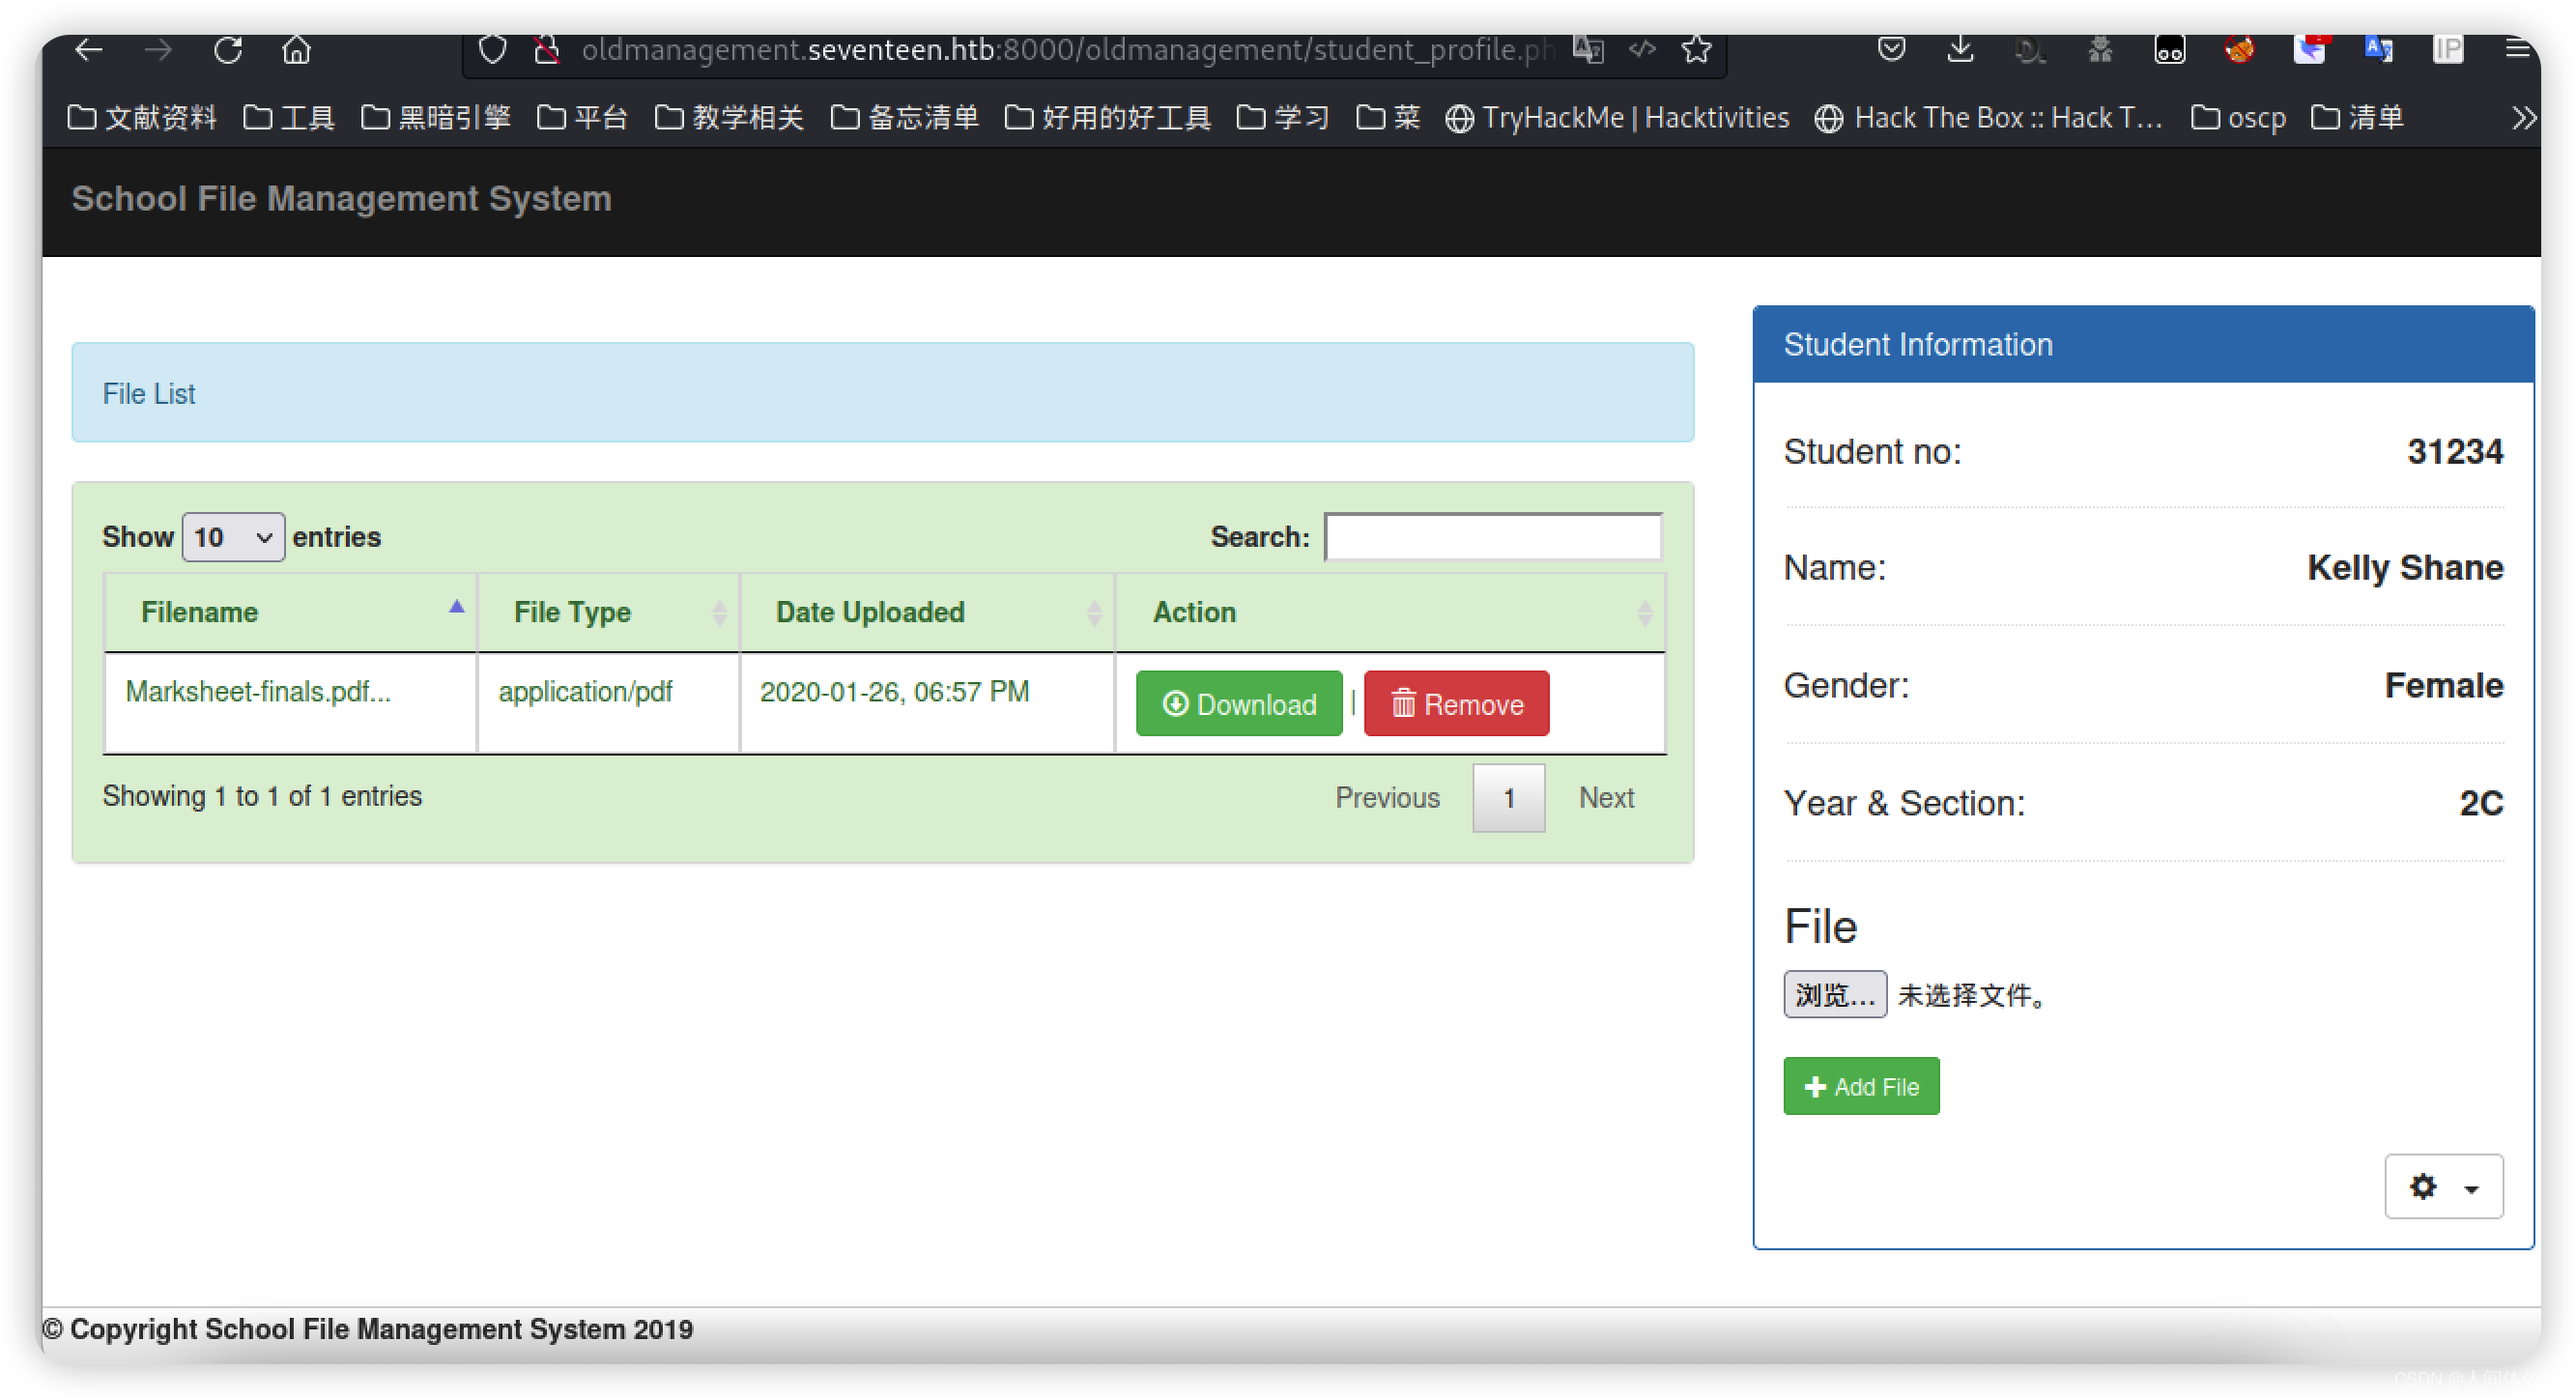The height and width of the screenshot is (1399, 2576).
Task: Click the download arrow icon in browser toolbar
Action: [x=1961, y=48]
